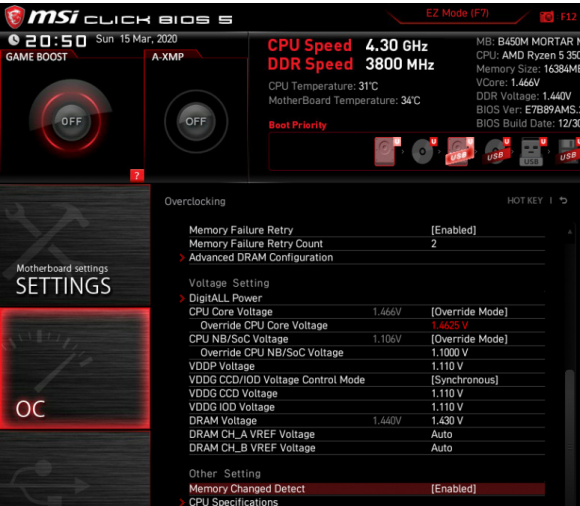The width and height of the screenshot is (580, 506).
Task: Click the CPU Speed 4.30 GHz readout
Action: [348, 45]
